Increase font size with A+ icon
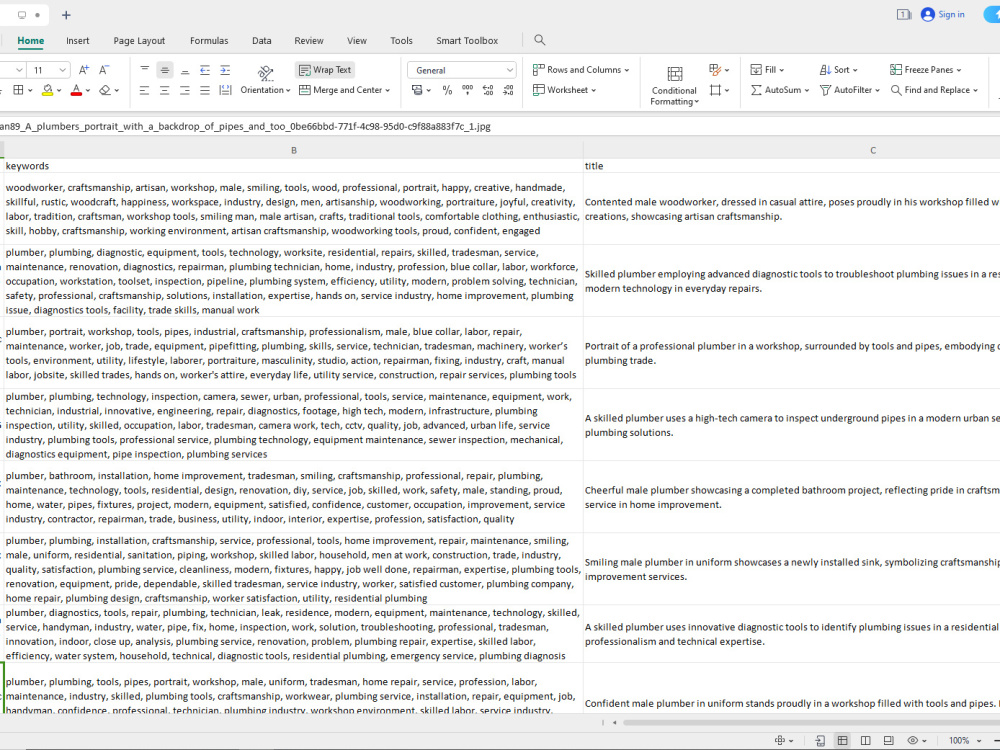The width and height of the screenshot is (1000, 750). coord(84,70)
